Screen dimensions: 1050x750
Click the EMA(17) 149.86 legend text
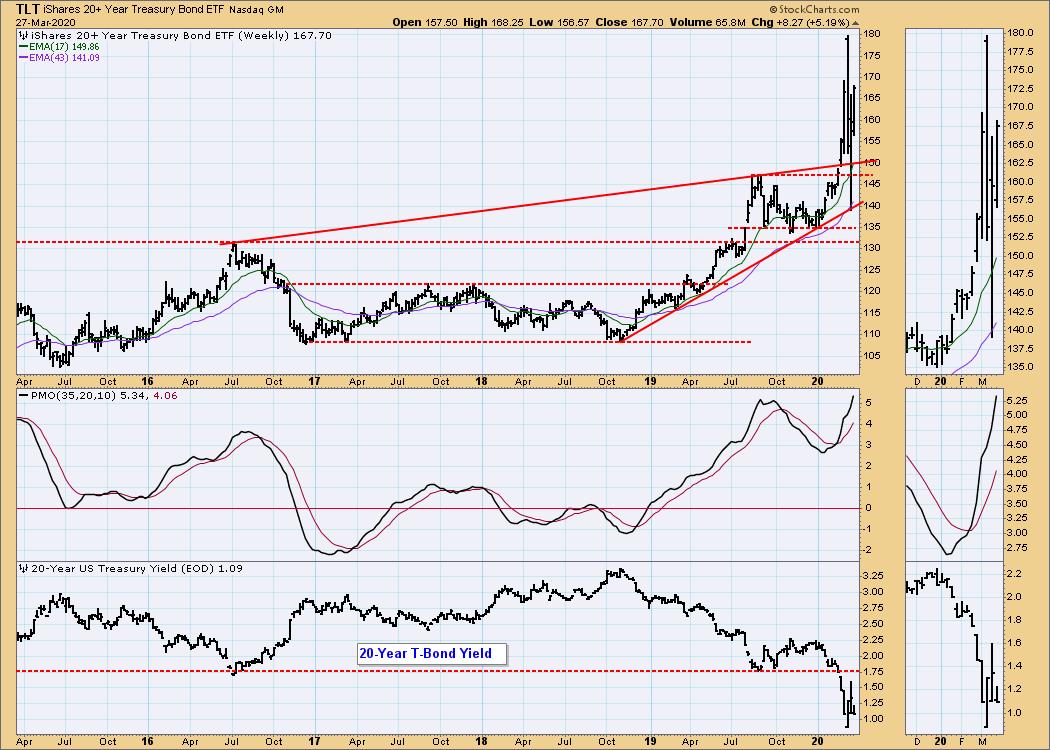click(x=64, y=47)
